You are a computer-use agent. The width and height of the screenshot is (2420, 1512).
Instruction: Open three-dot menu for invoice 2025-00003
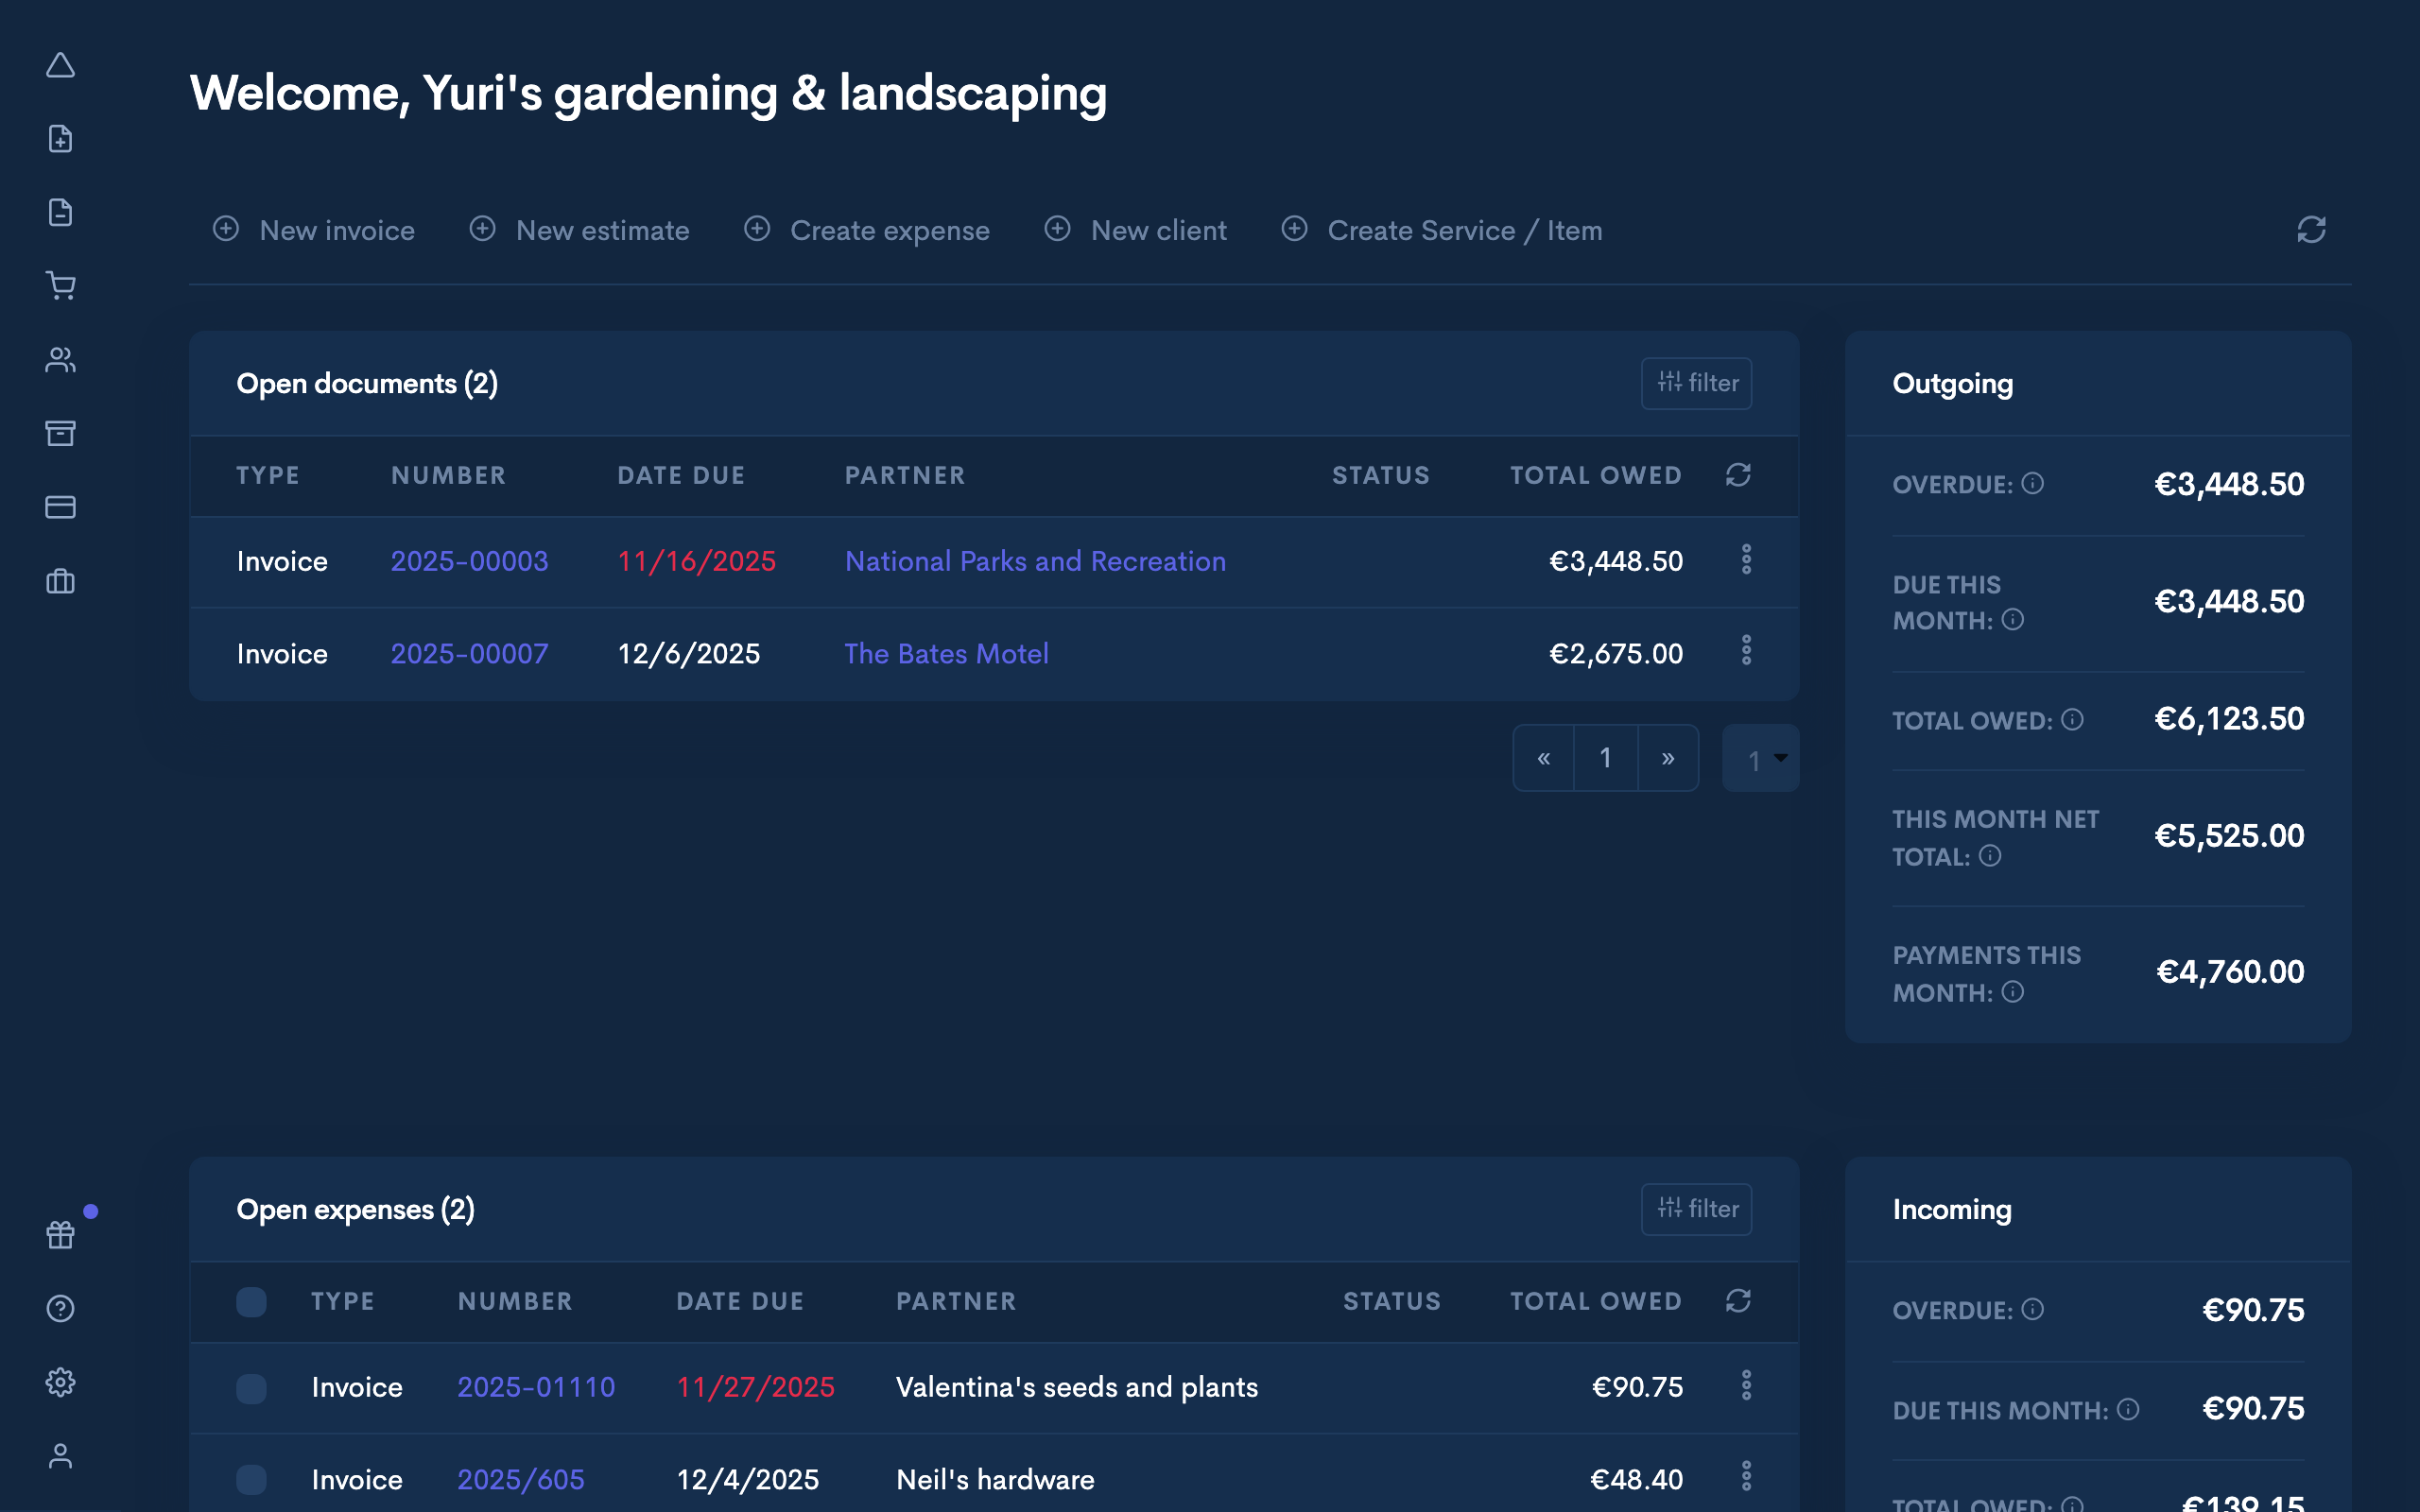click(1746, 560)
